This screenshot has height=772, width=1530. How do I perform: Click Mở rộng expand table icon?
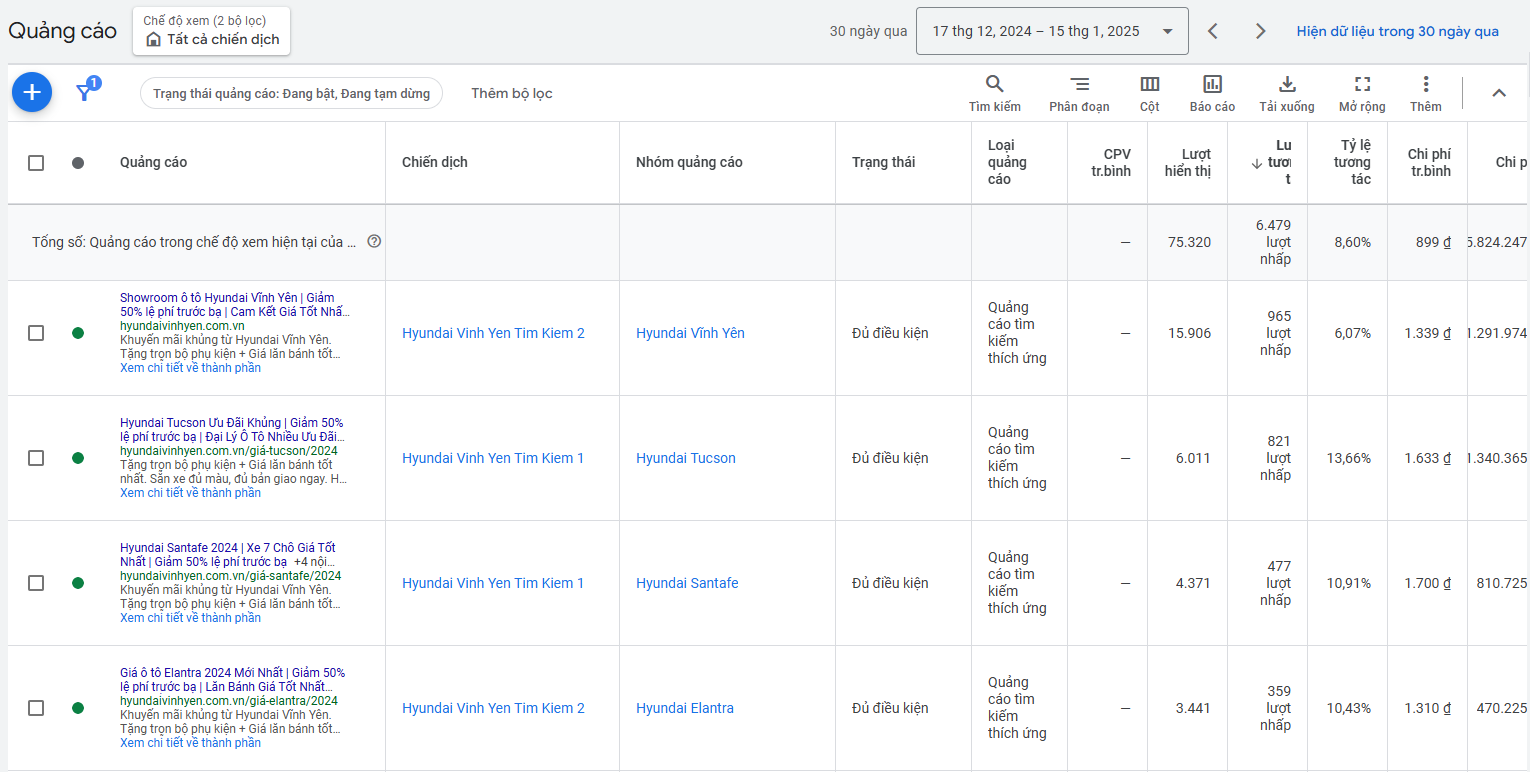tap(1362, 93)
